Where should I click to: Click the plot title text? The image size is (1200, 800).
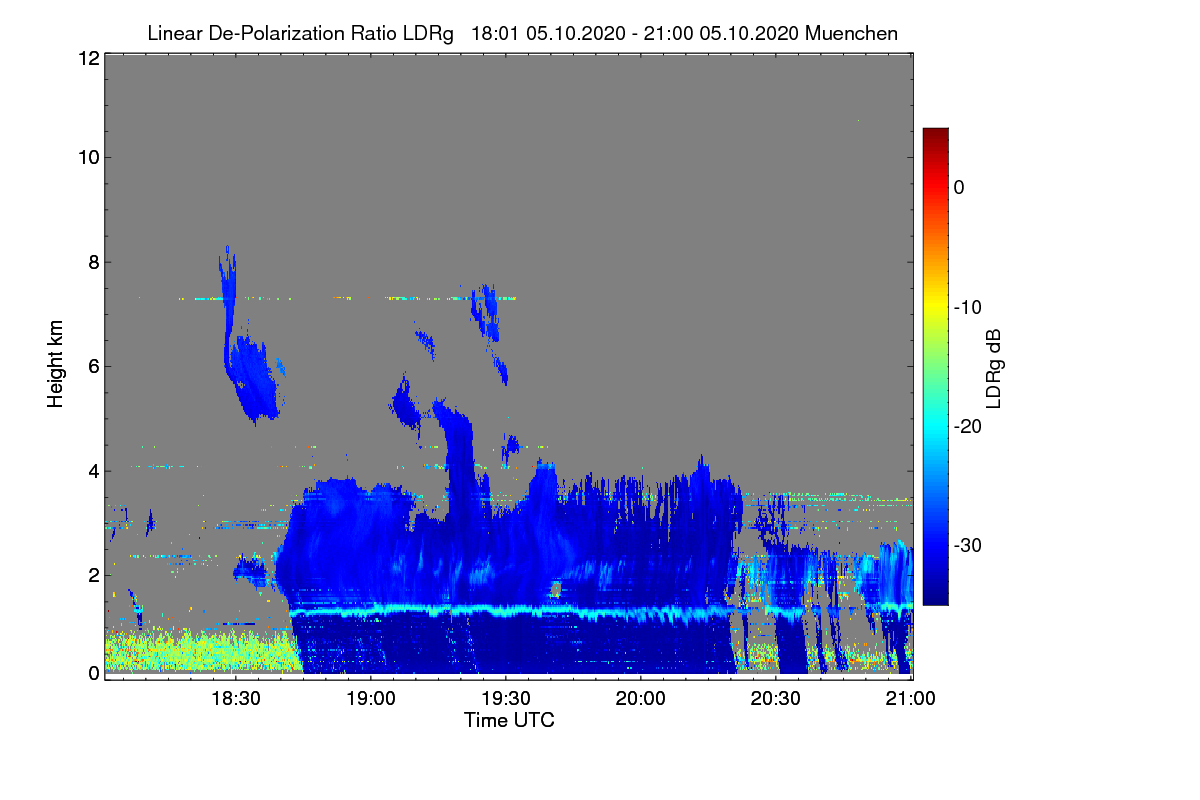coord(522,33)
